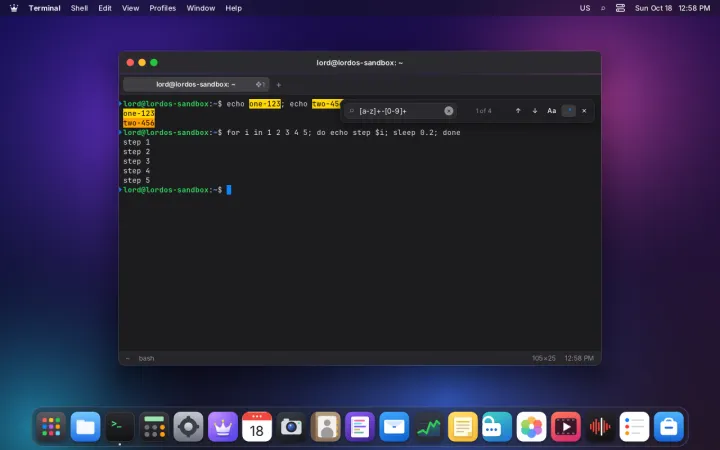Click the magnifier icon in find bar
Screen dimensions: 720x450
[x=352, y=111]
